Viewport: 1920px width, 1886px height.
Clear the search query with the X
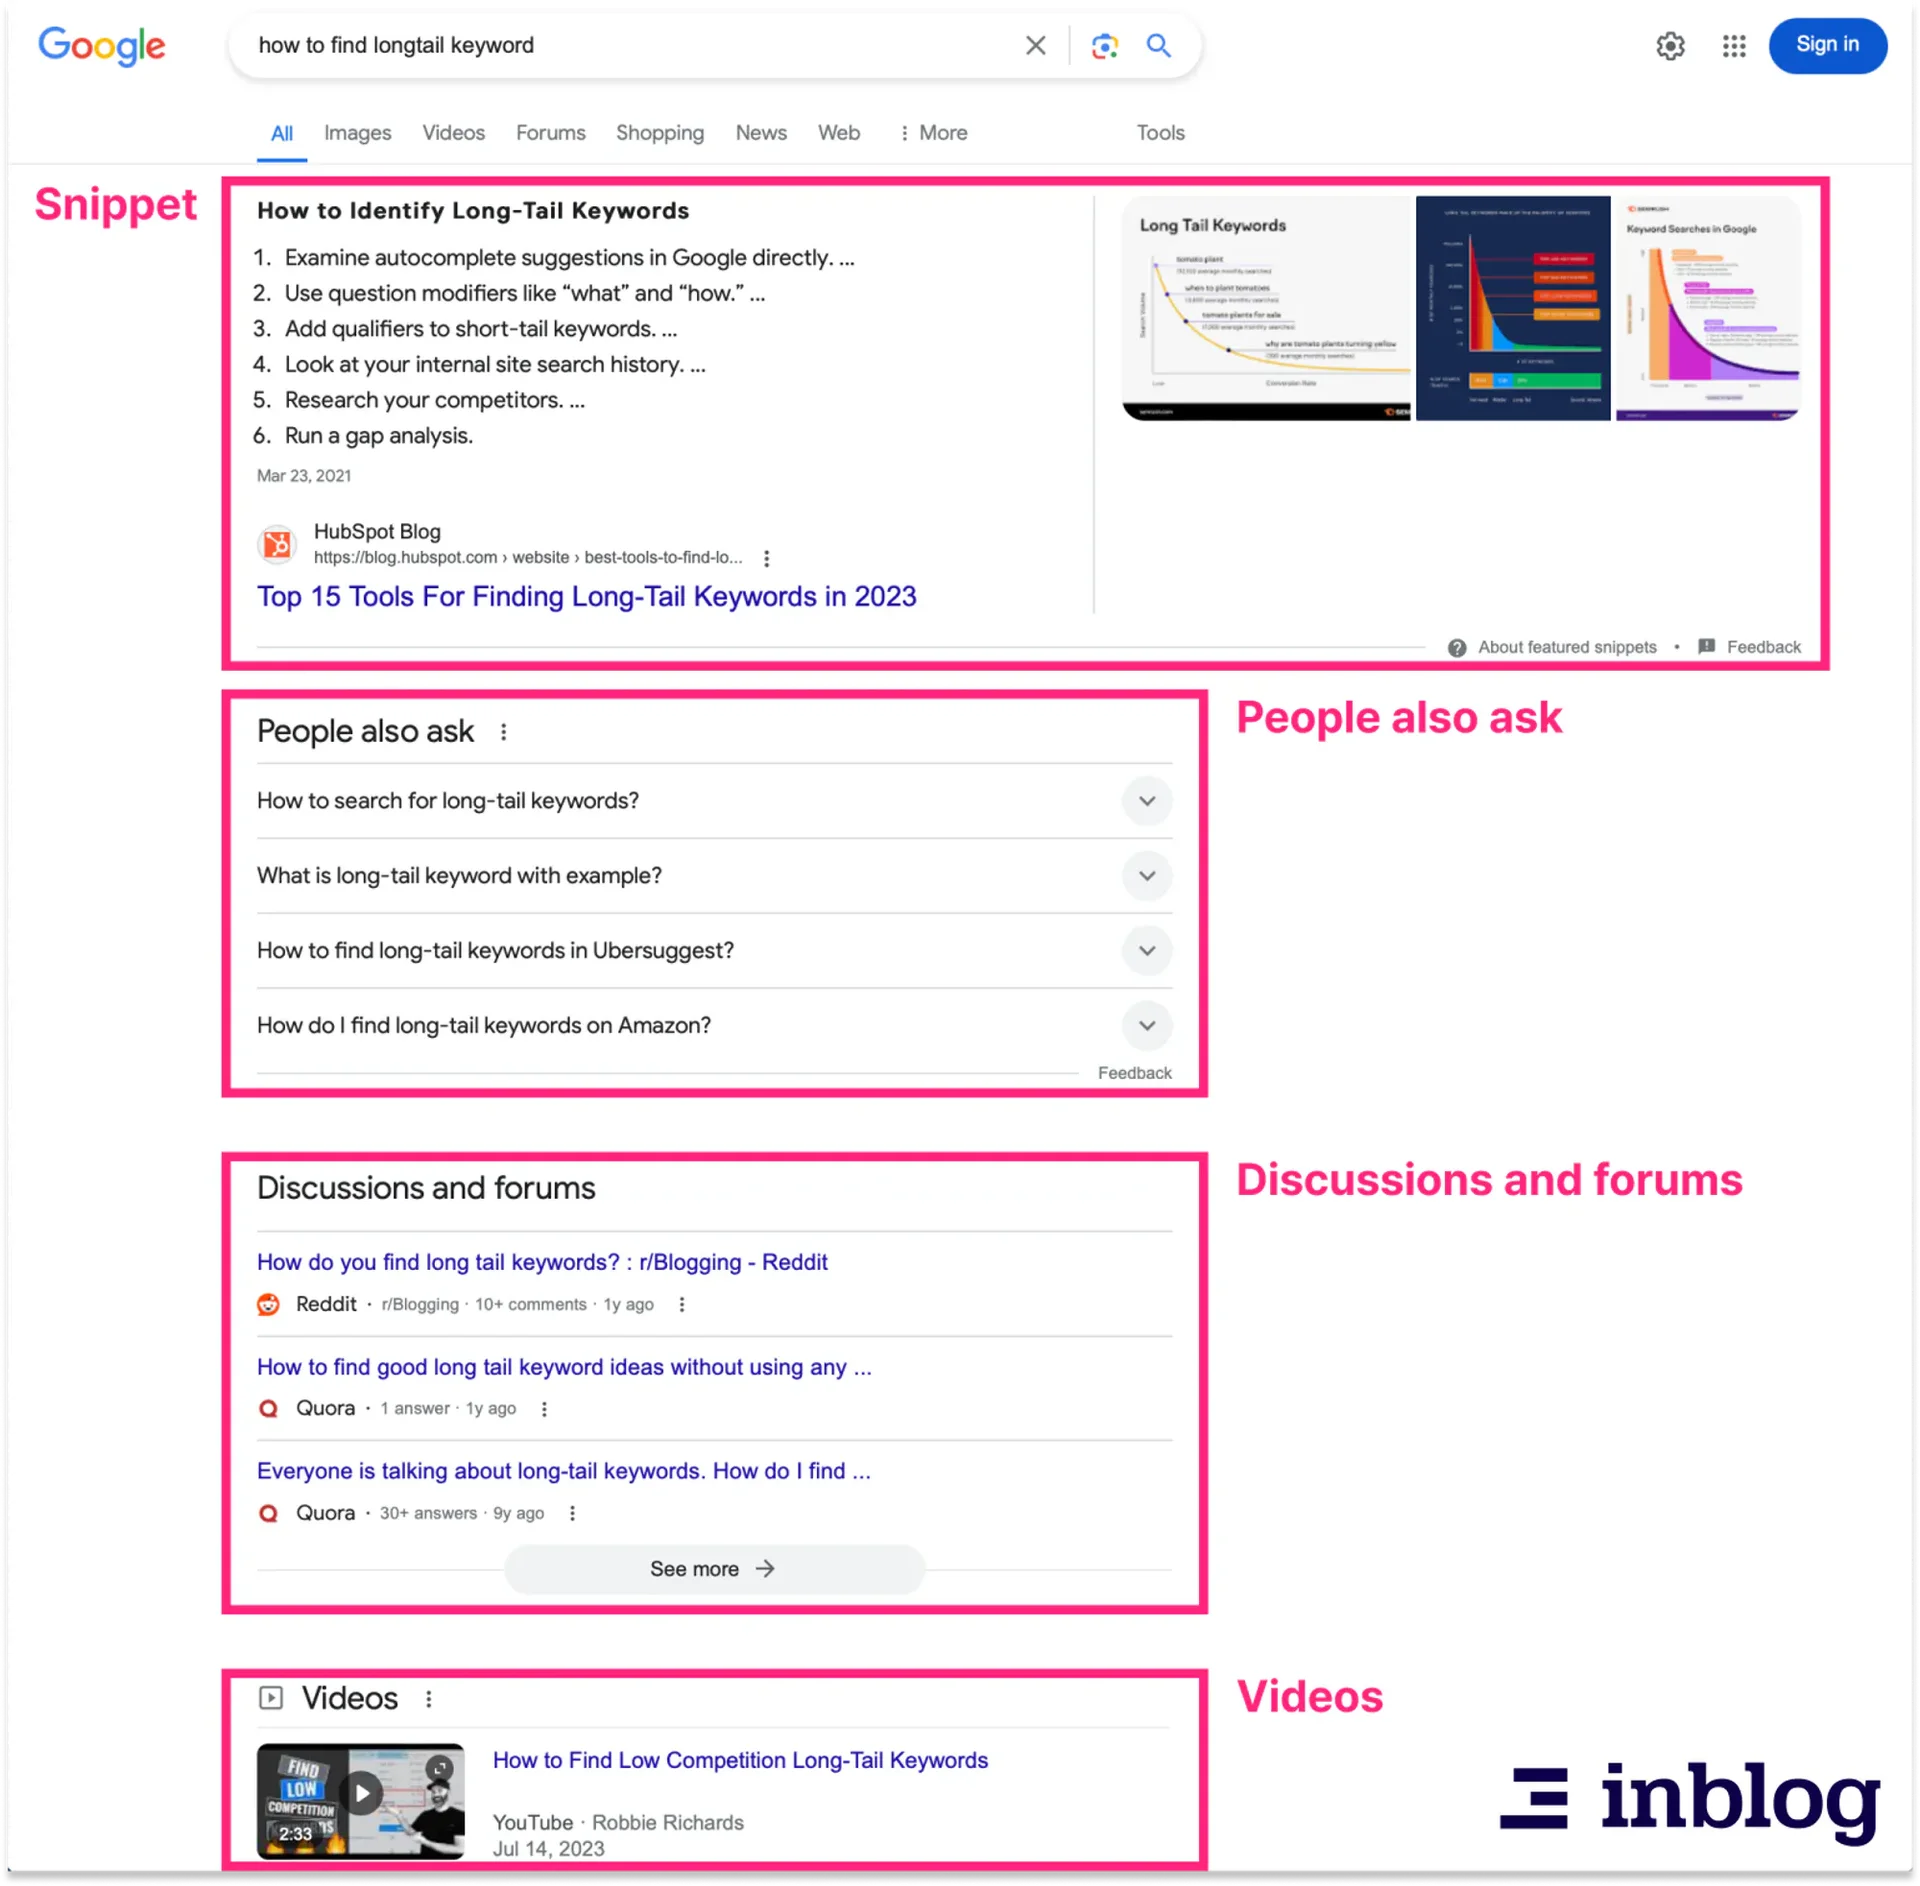1035,45
